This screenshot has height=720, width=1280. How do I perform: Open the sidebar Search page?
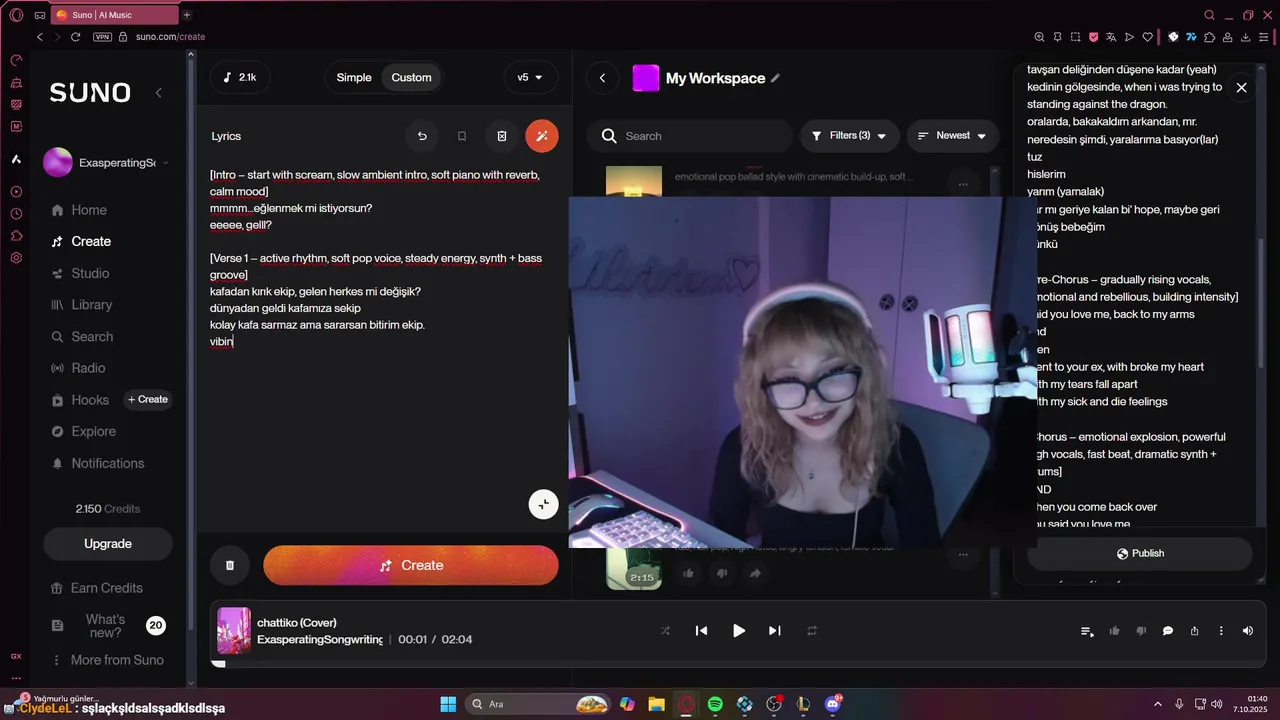pyautogui.click(x=82, y=337)
